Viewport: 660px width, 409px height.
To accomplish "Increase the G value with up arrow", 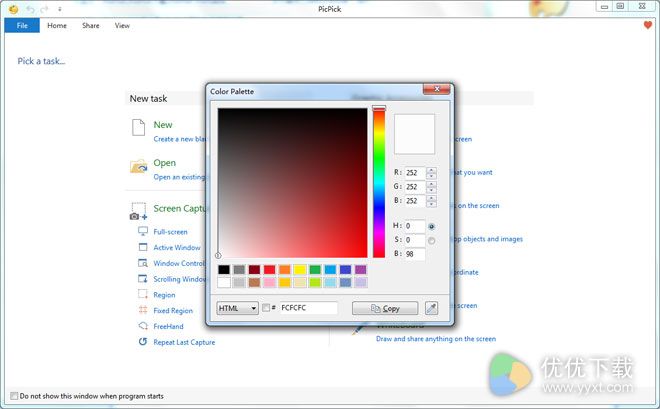I will [x=431, y=184].
